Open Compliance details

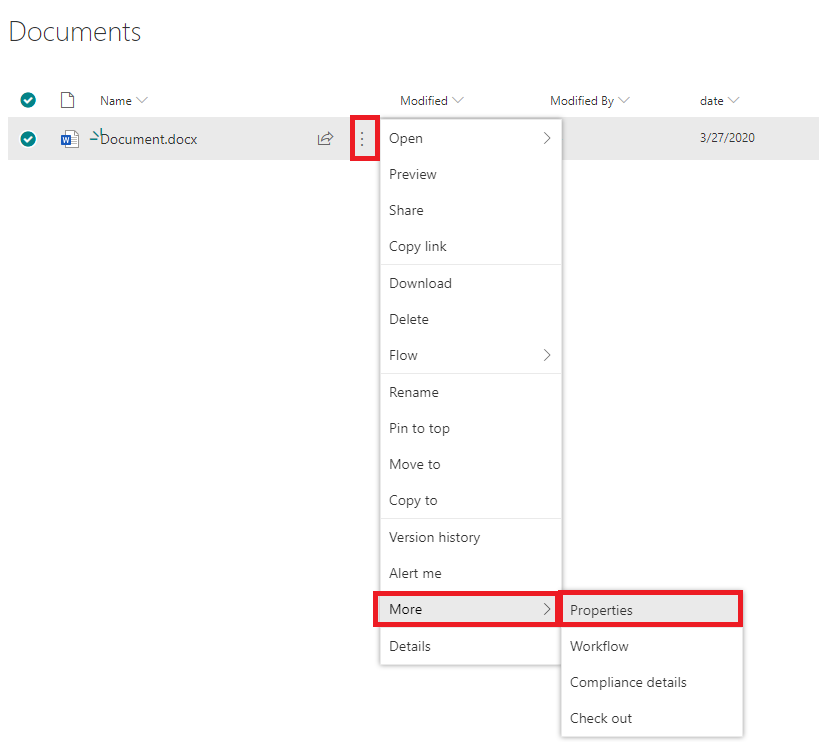pos(652,682)
